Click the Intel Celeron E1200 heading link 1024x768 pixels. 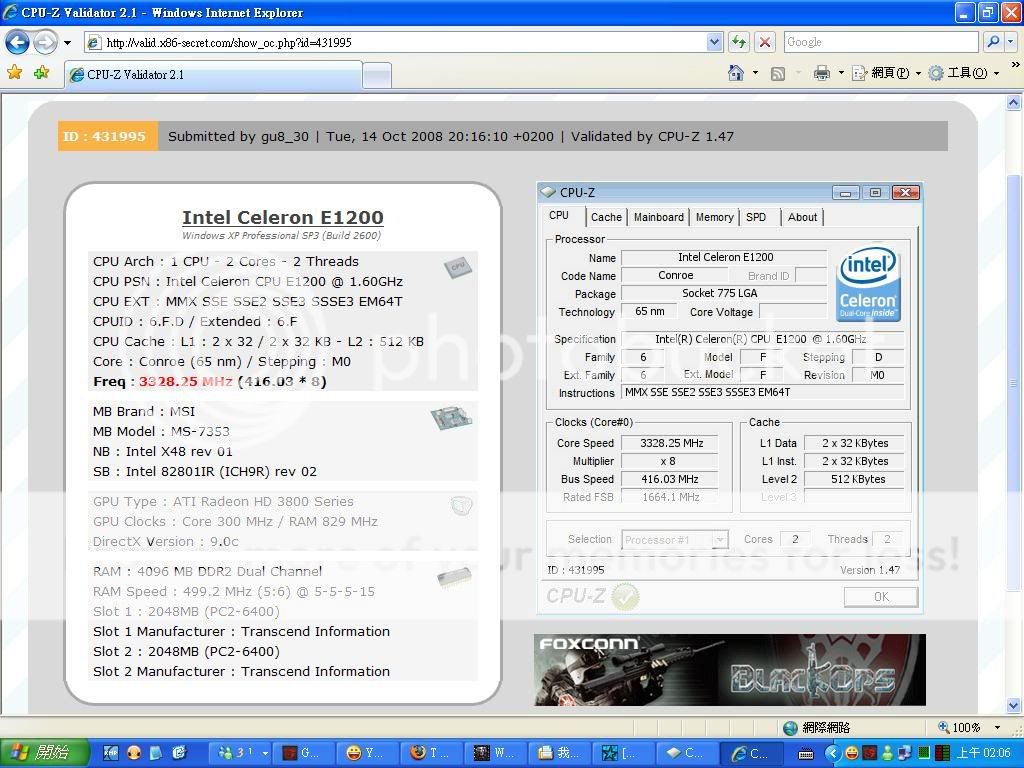pos(283,217)
